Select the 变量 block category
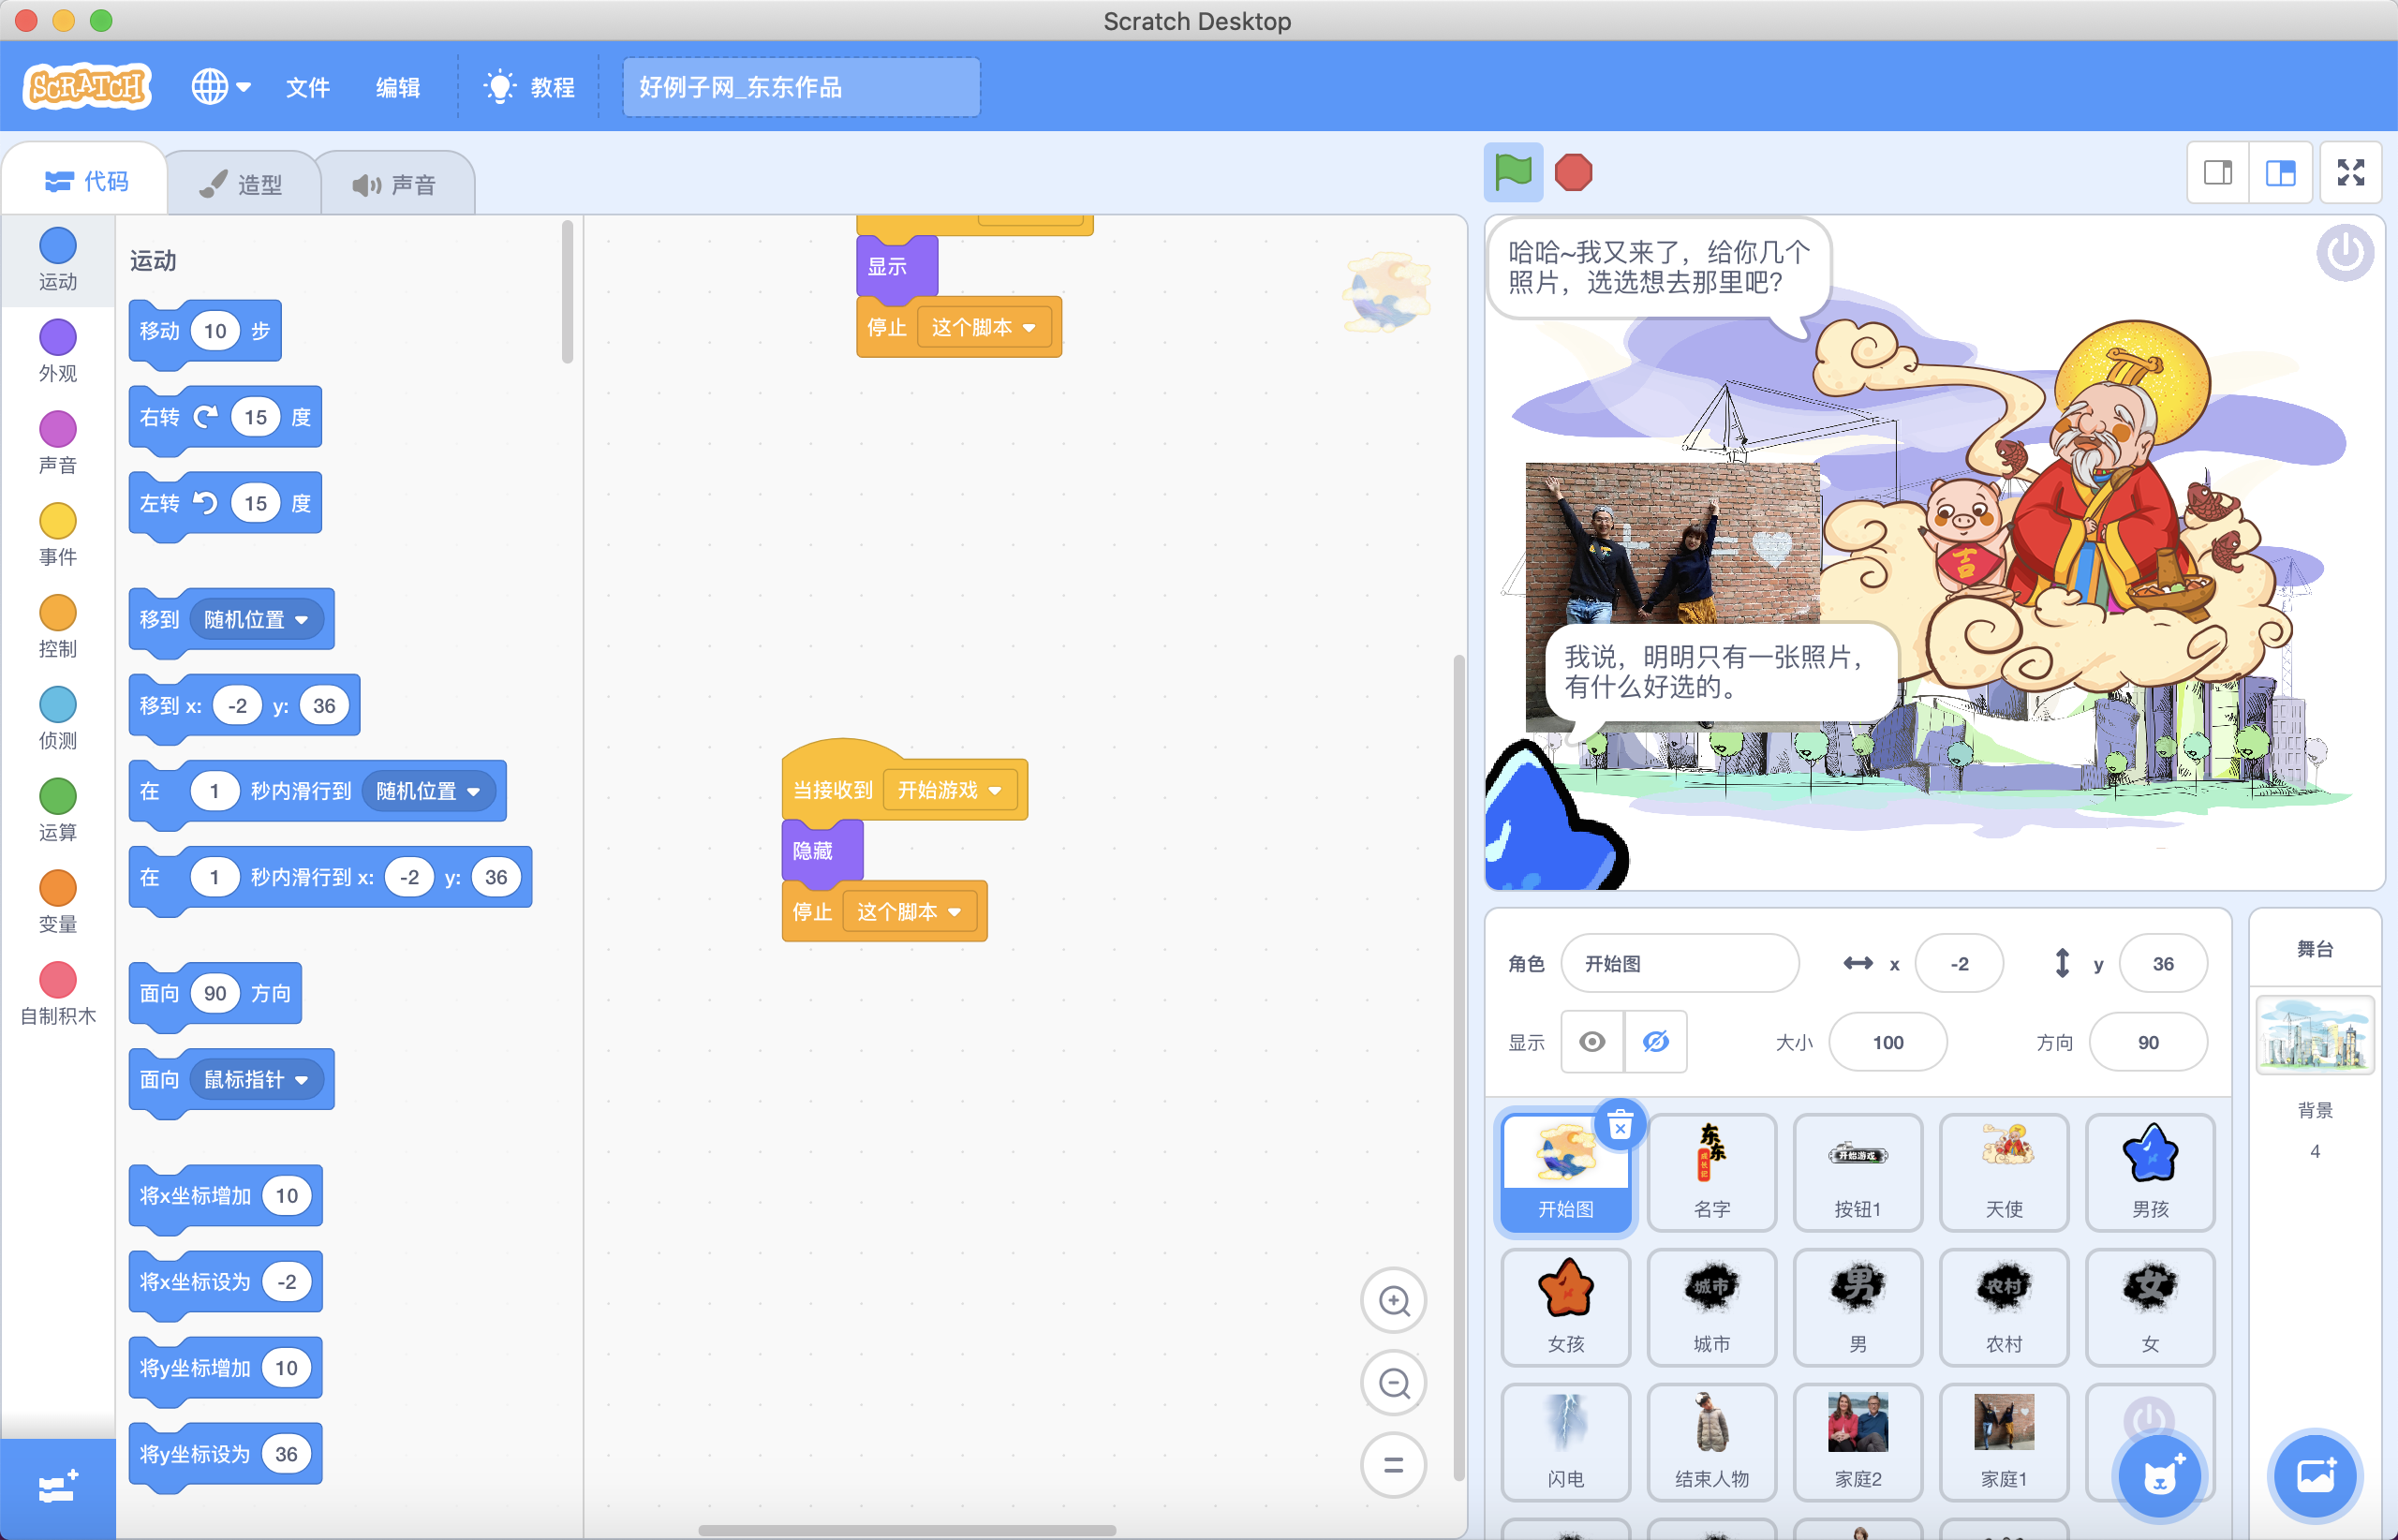This screenshot has height=1540, width=2398. coord(57,902)
